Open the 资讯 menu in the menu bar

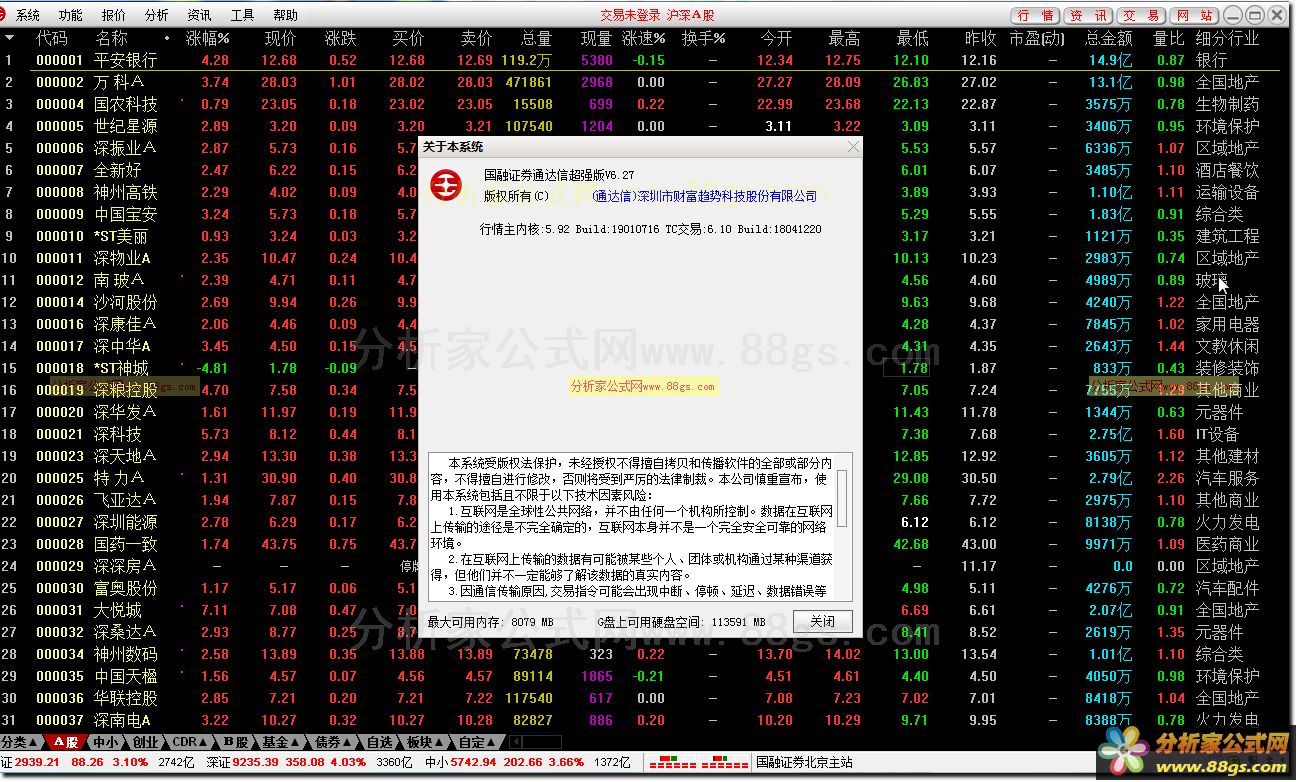click(199, 15)
